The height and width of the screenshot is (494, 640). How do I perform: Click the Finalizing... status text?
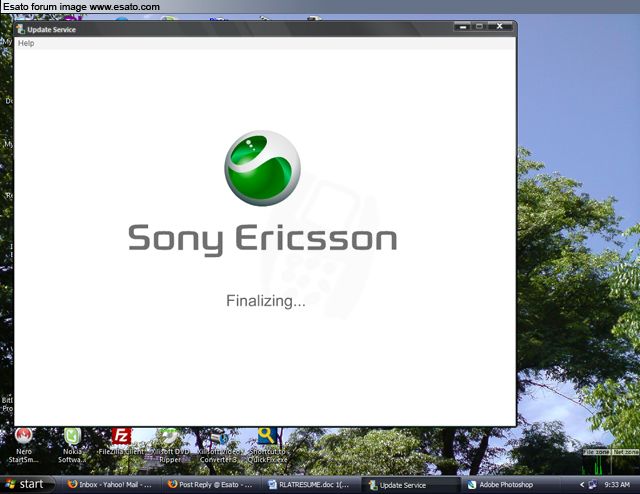click(266, 301)
